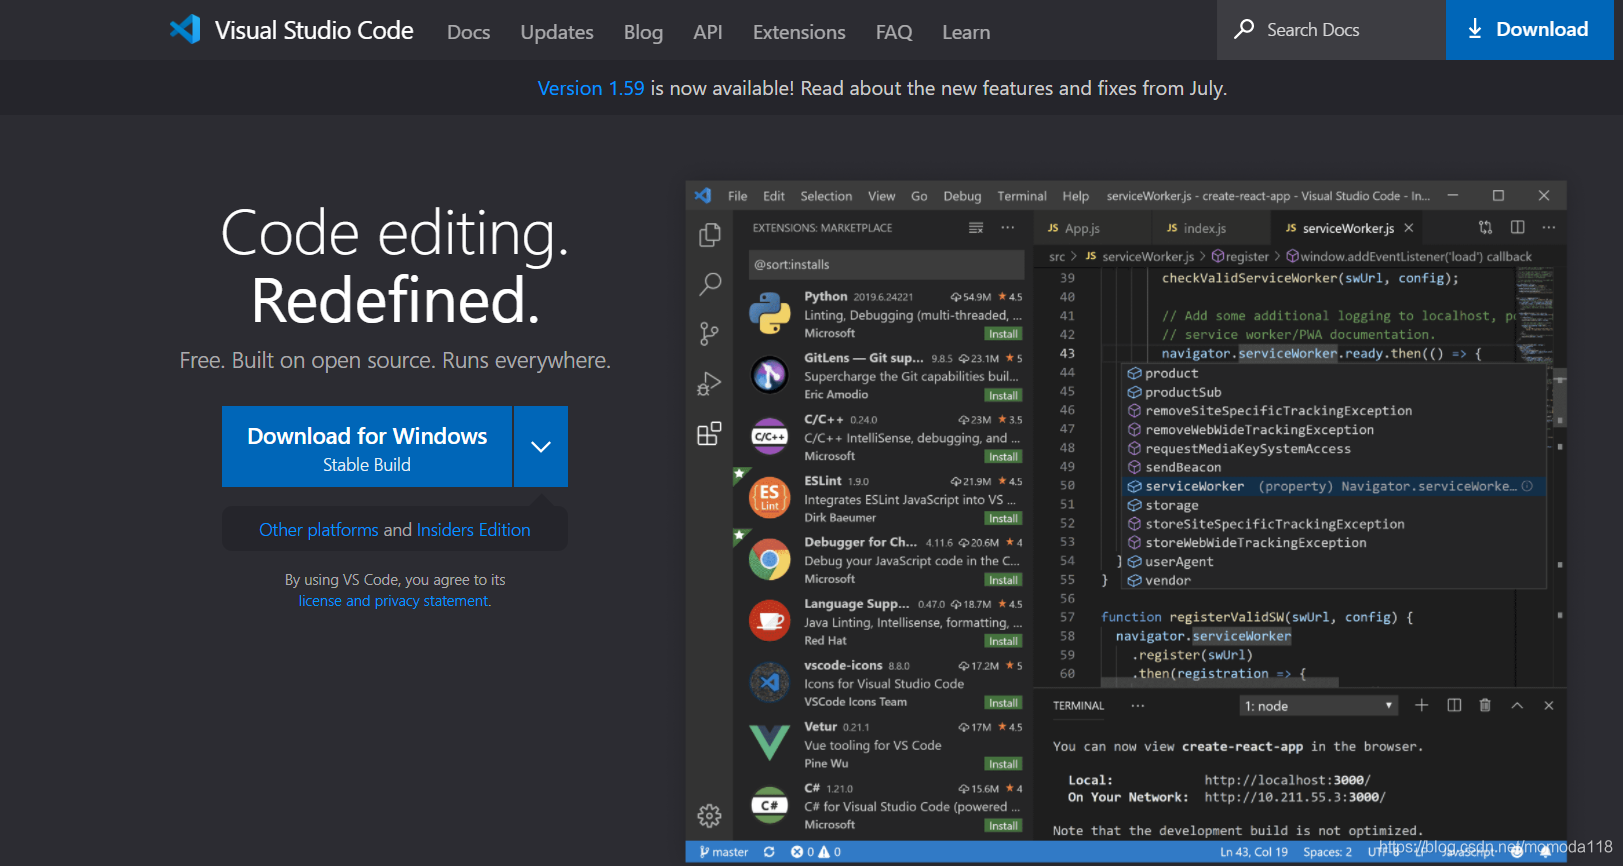Follow the Version 1.59 link

point(591,88)
